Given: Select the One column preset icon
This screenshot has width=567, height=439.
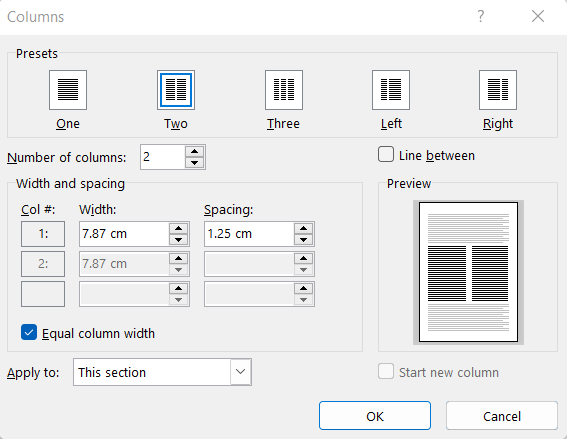Looking at the screenshot, I should click(x=68, y=90).
